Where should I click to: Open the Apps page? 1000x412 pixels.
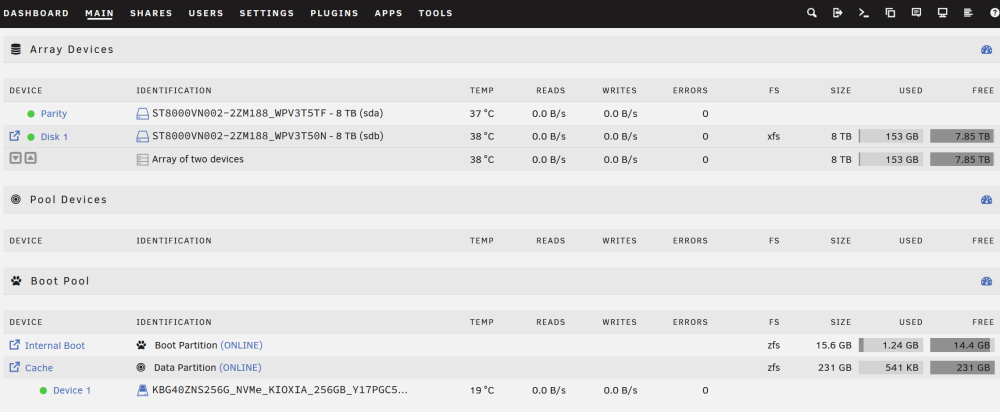tap(389, 13)
